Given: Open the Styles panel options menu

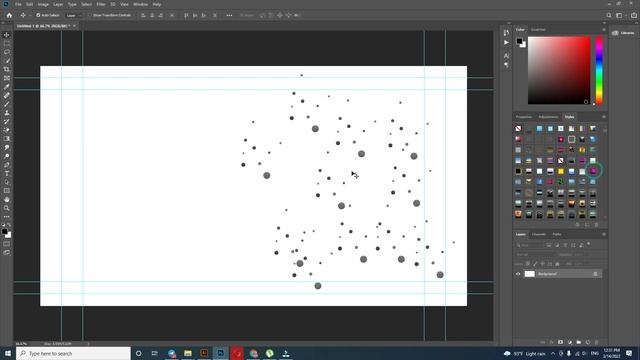Looking at the screenshot, I should coord(604,117).
